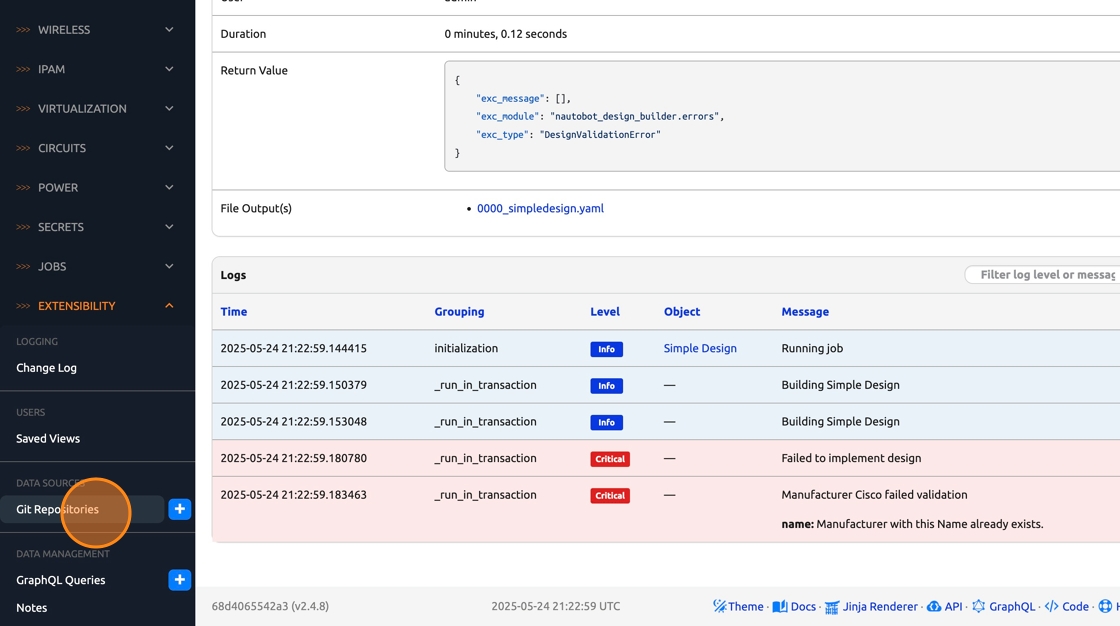Open the Docs book icon in footer
Image resolution: width=1120 pixels, height=626 pixels.
click(779, 606)
